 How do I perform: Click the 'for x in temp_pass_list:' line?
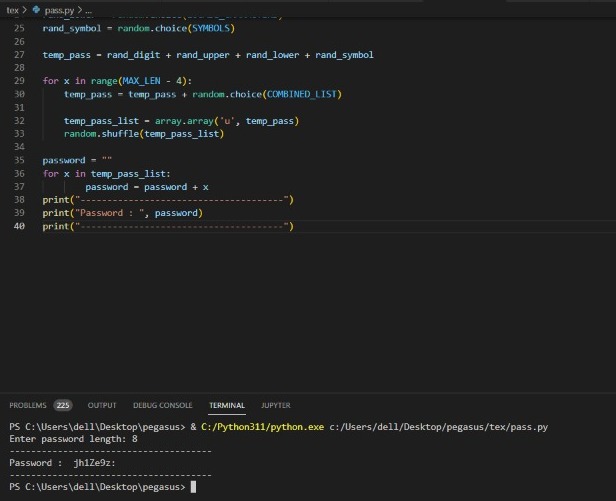point(106,174)
